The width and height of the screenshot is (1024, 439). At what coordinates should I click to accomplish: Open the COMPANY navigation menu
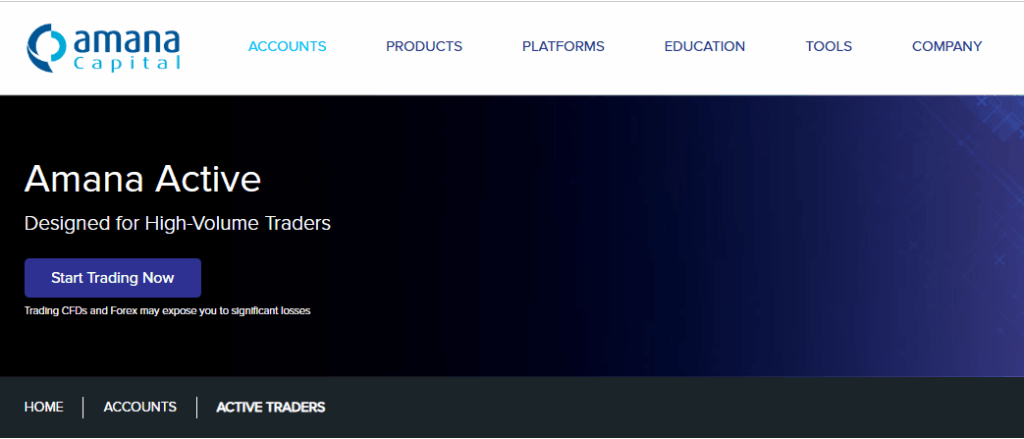[947, 46]
